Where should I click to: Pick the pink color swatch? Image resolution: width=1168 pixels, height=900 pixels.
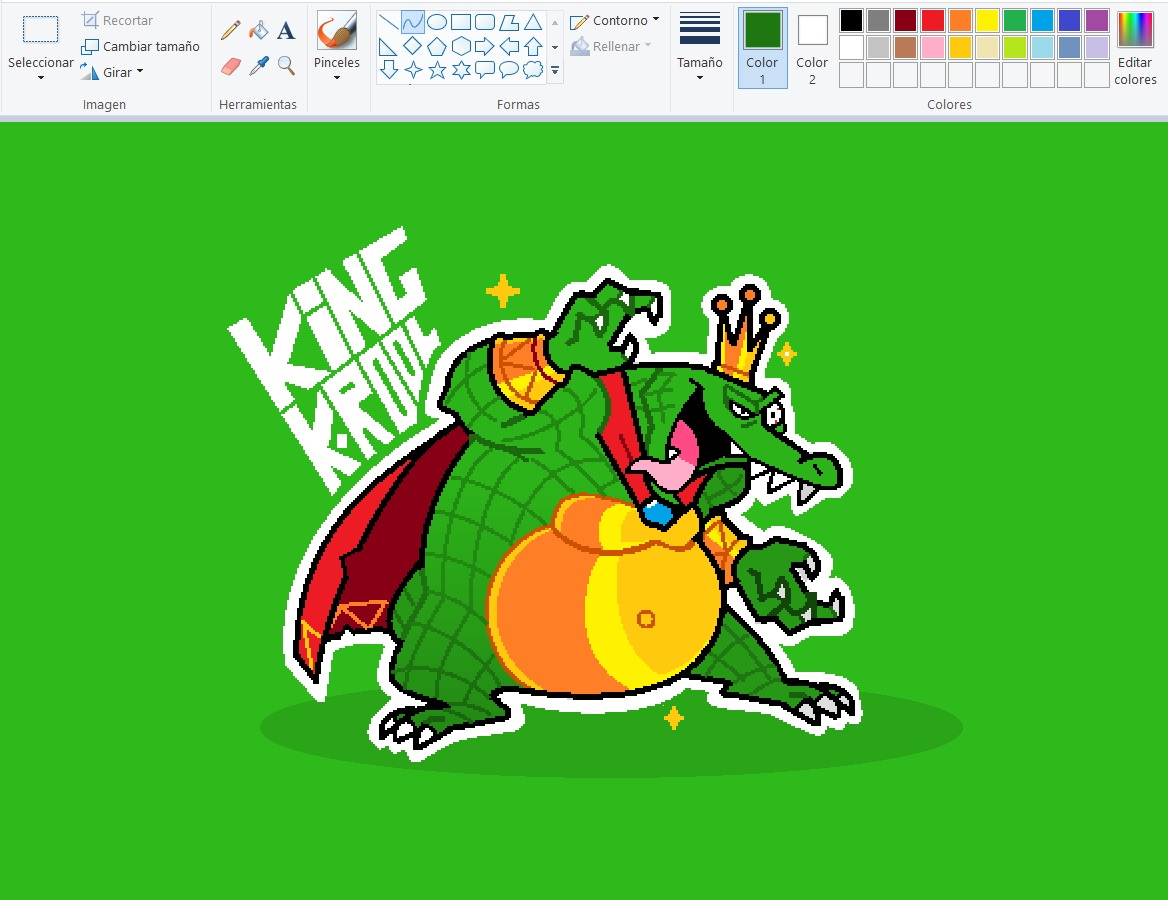(x=933, y=47)
